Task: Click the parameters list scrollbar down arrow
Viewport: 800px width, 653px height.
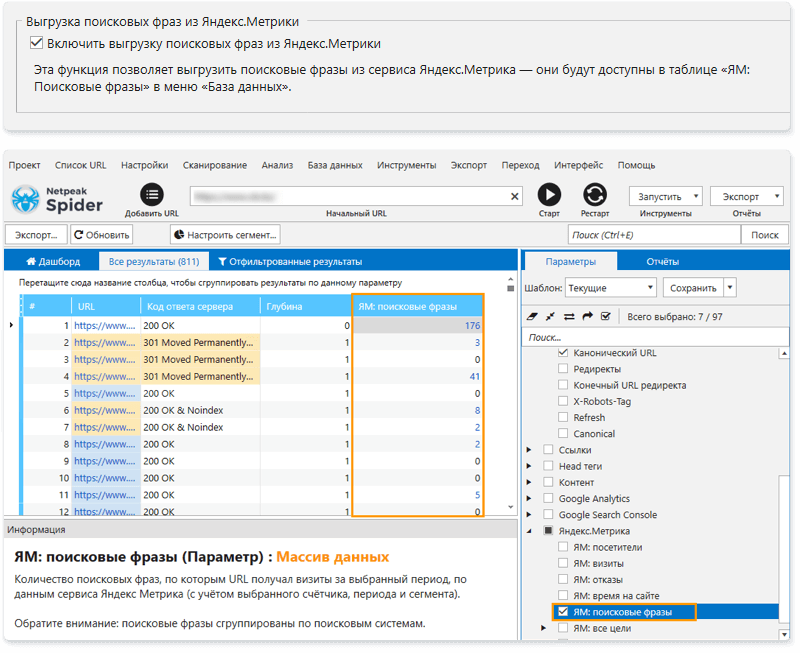Action: pos(784,634)
